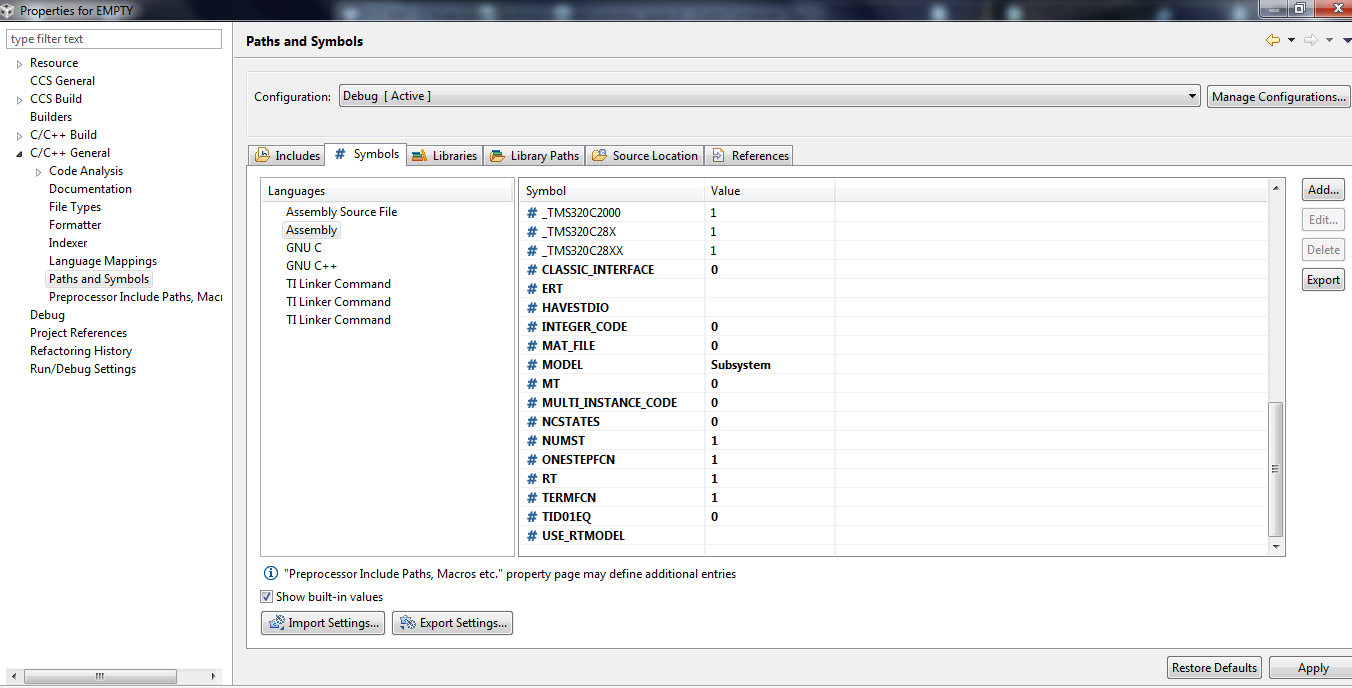
Task: Open File Types settings page
Action: point(75,207)
